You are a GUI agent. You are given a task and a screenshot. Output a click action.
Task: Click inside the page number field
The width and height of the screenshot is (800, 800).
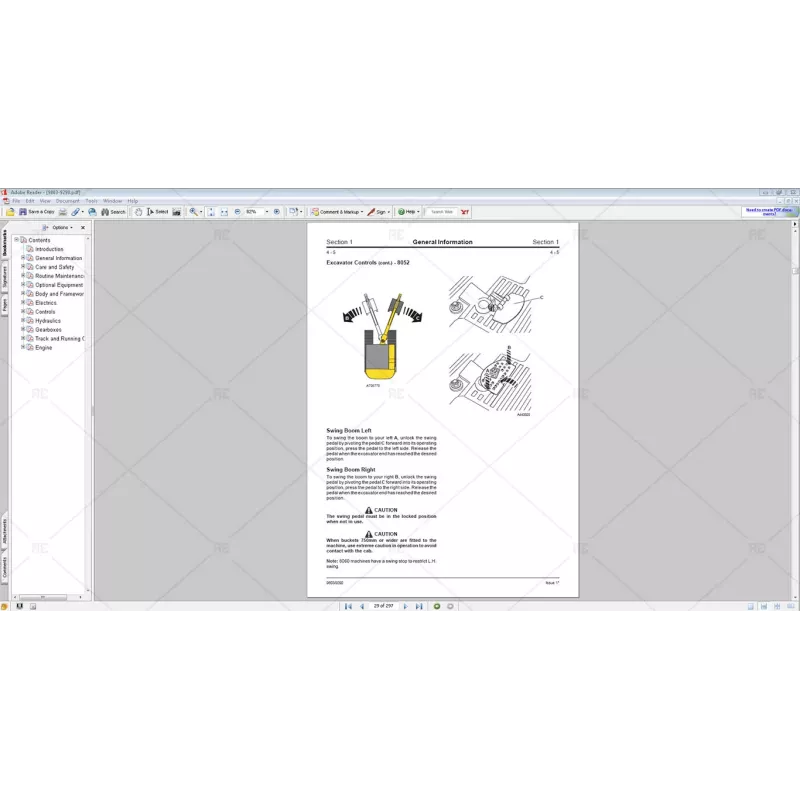382,605
